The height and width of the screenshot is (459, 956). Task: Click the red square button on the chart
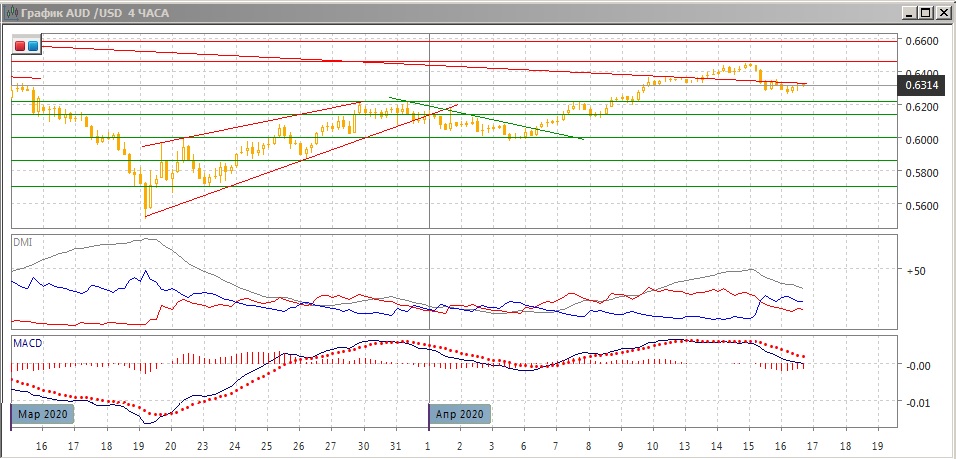point(21,46)
